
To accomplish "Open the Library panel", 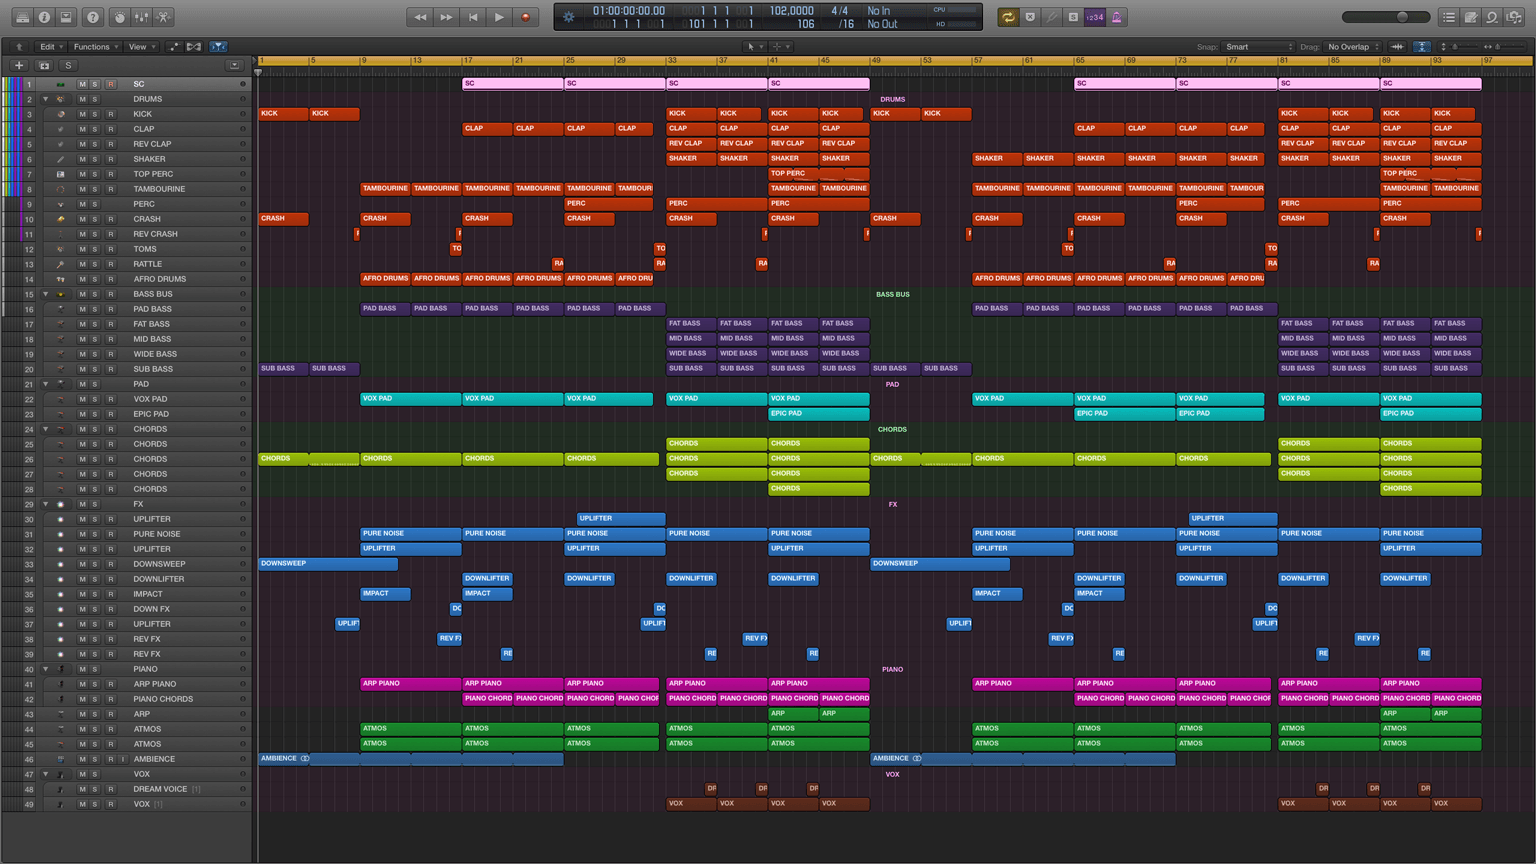I will point(21,16).
